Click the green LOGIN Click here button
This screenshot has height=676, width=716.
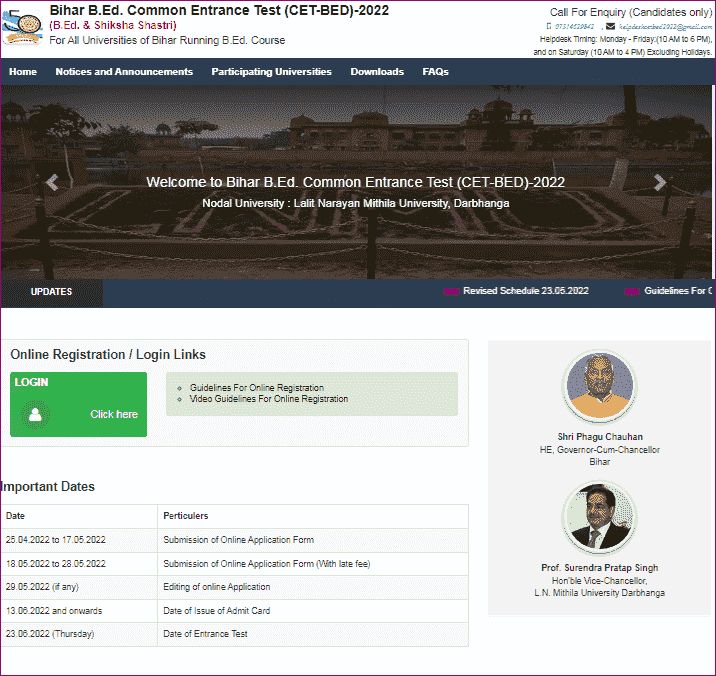(79, 404)
